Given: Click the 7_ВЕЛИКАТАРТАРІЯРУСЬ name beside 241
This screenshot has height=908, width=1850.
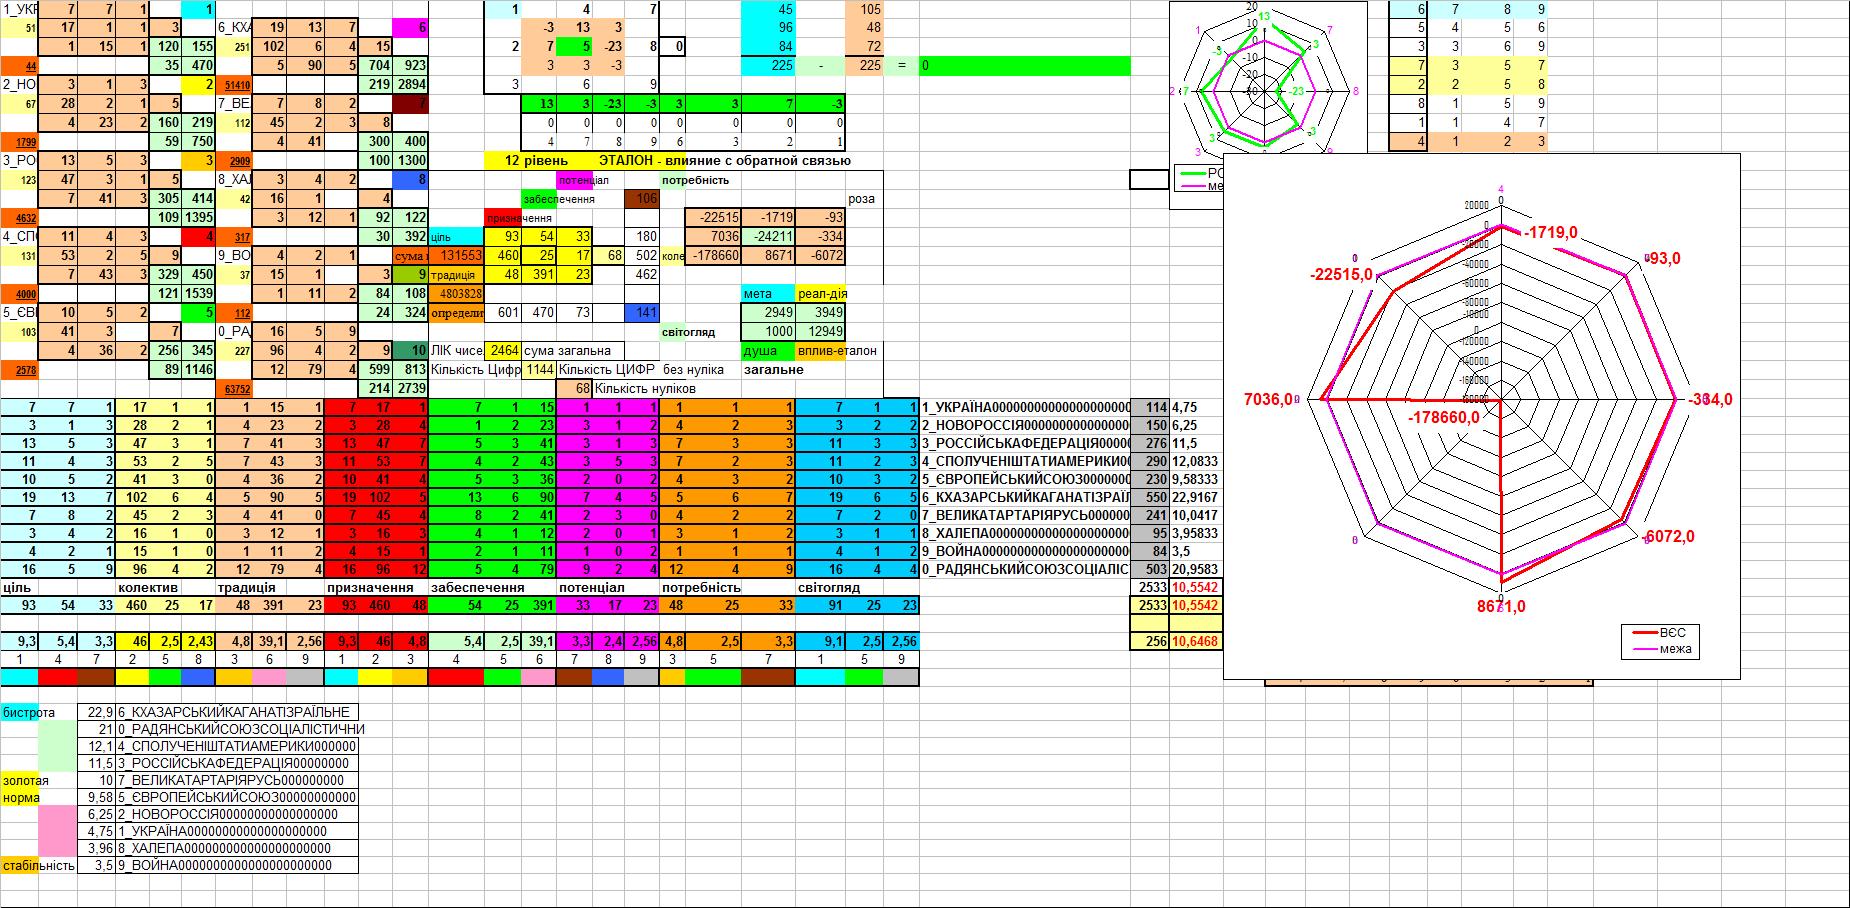Looking at the screenshot, I should pyautogui.click(x=1025, y=515).
